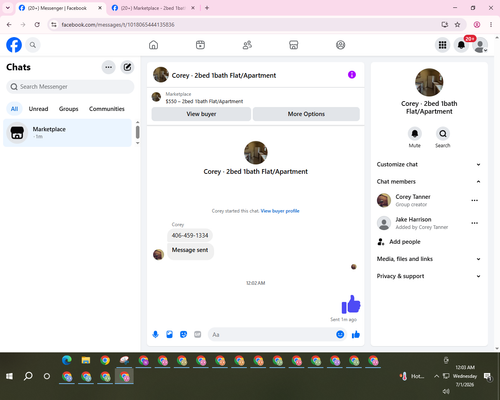Image resolution: width=500 pixels, height=400 pixels.
Task: Expand the Media, files and links section
Action: [x=429, y=259]
